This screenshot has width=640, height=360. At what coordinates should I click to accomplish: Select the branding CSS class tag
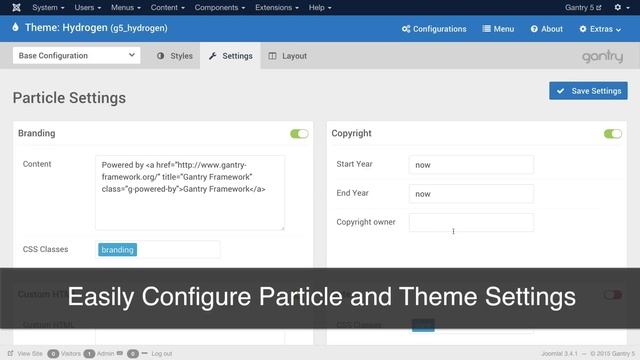pyautogui.click(x=118, y=249)
